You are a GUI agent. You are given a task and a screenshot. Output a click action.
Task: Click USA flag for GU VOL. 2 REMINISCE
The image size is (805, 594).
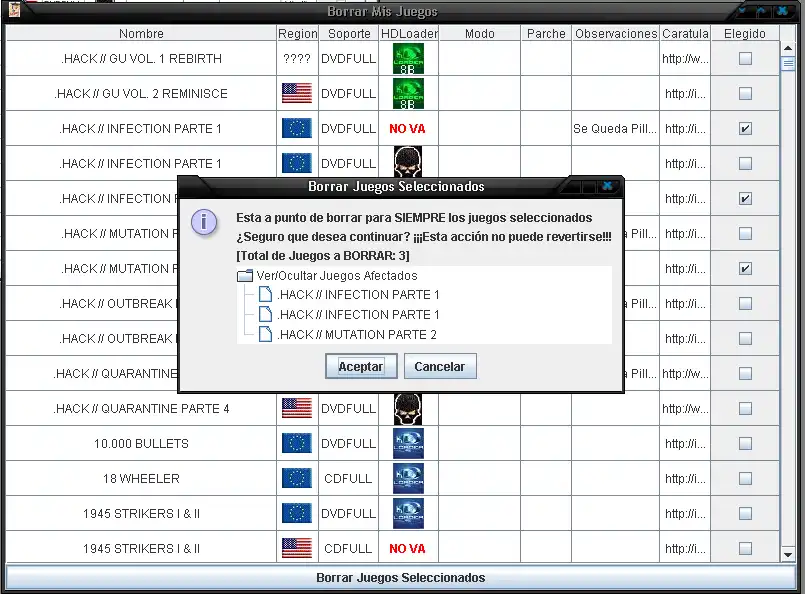[x=297, y=93]
